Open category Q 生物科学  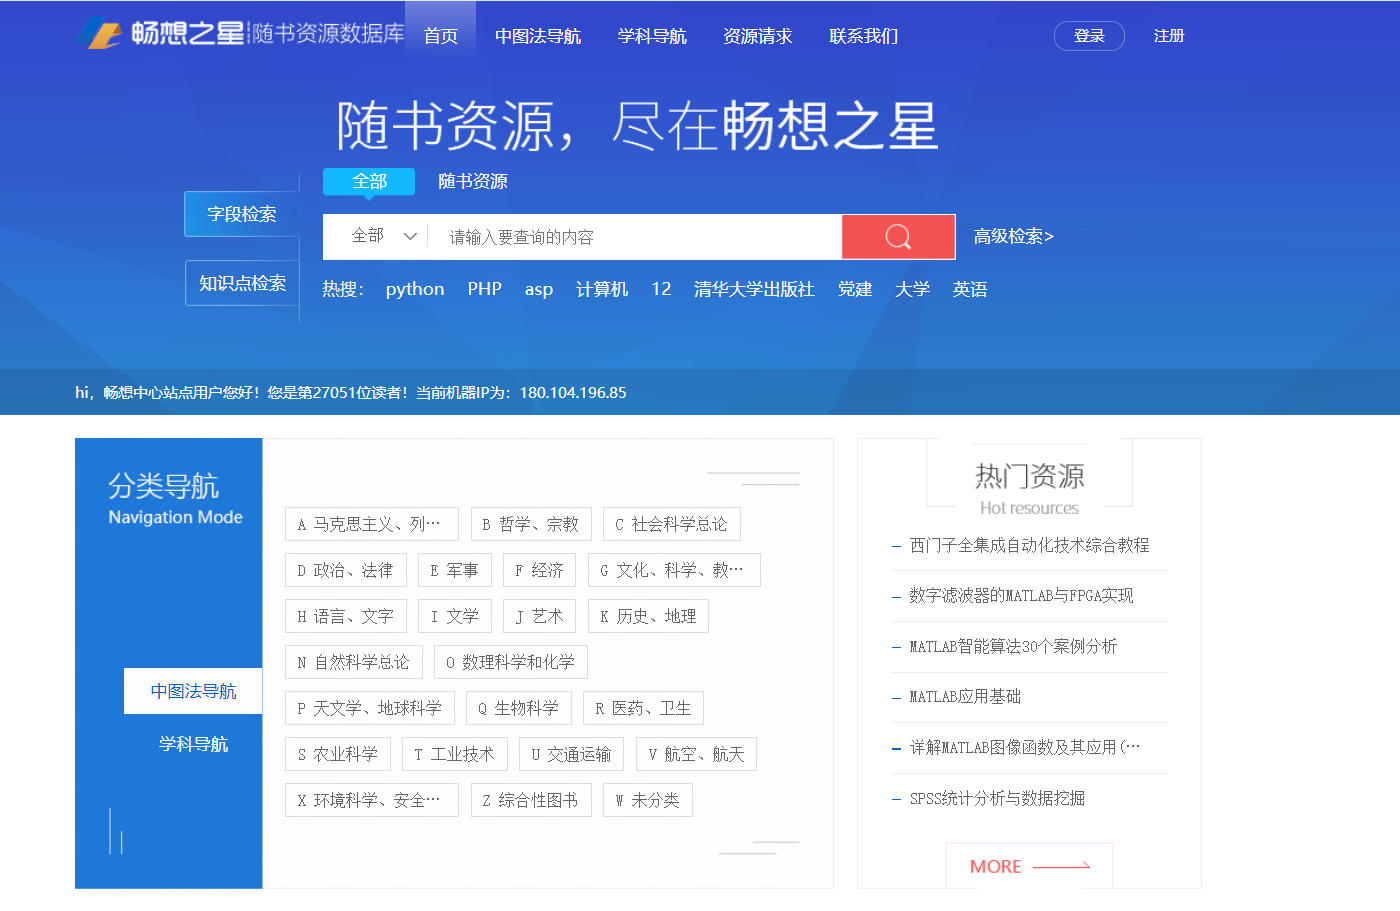tap(518, 708)
